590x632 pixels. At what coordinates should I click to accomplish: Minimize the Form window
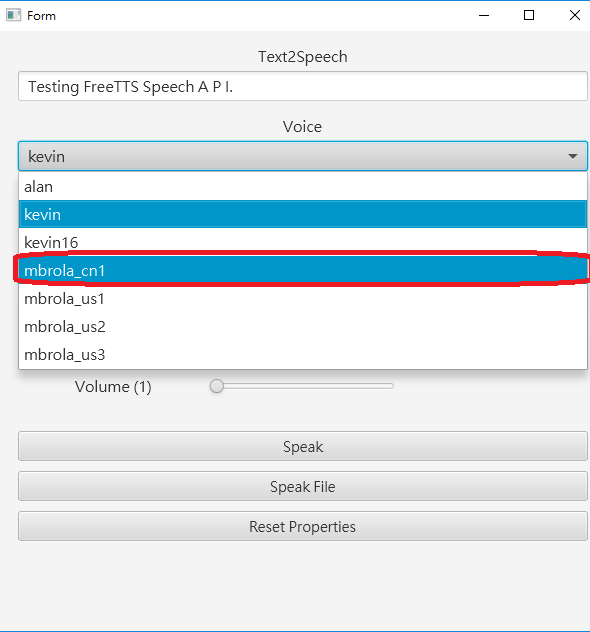(x=484, y=15)
